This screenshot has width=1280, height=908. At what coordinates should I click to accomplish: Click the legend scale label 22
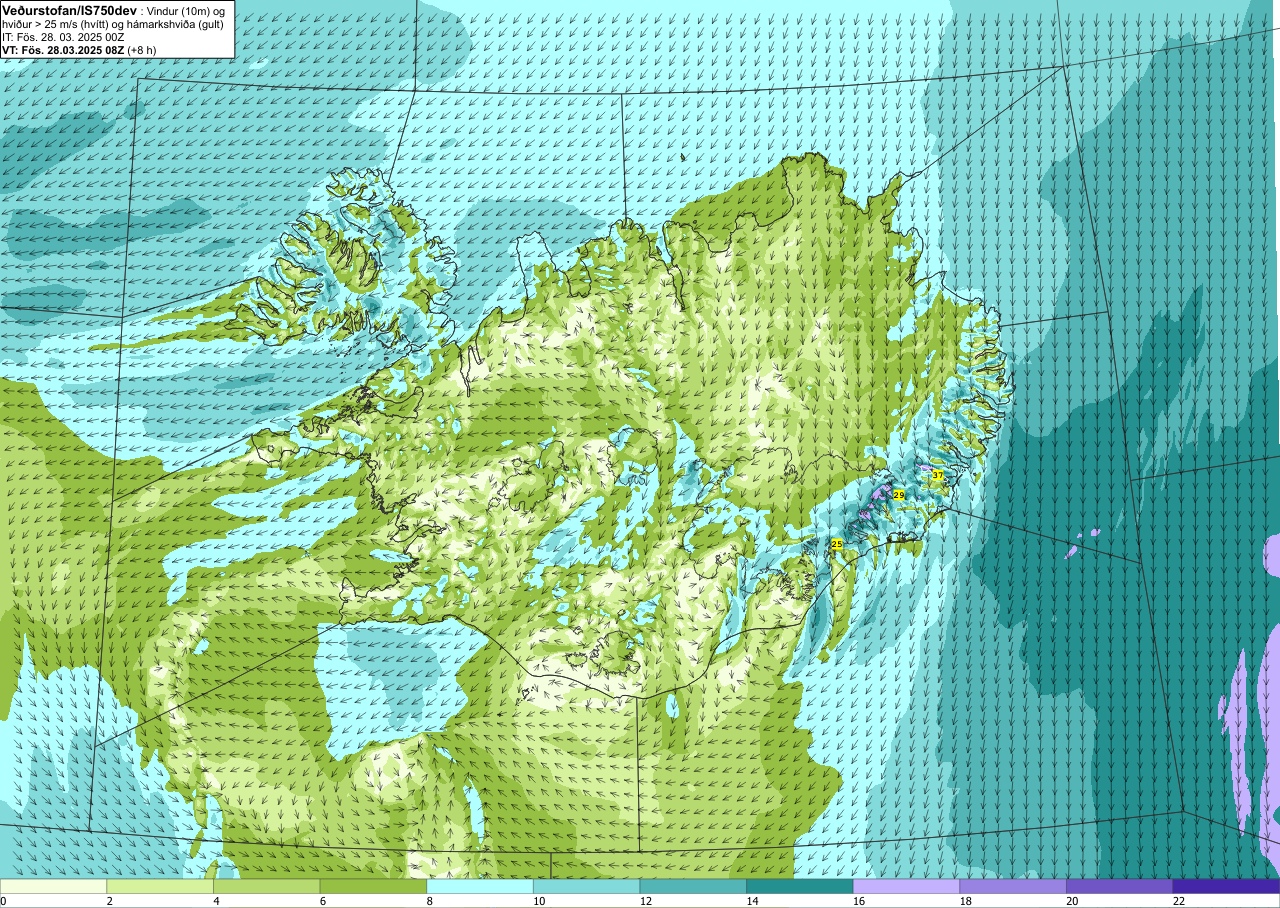point(1178,901)
